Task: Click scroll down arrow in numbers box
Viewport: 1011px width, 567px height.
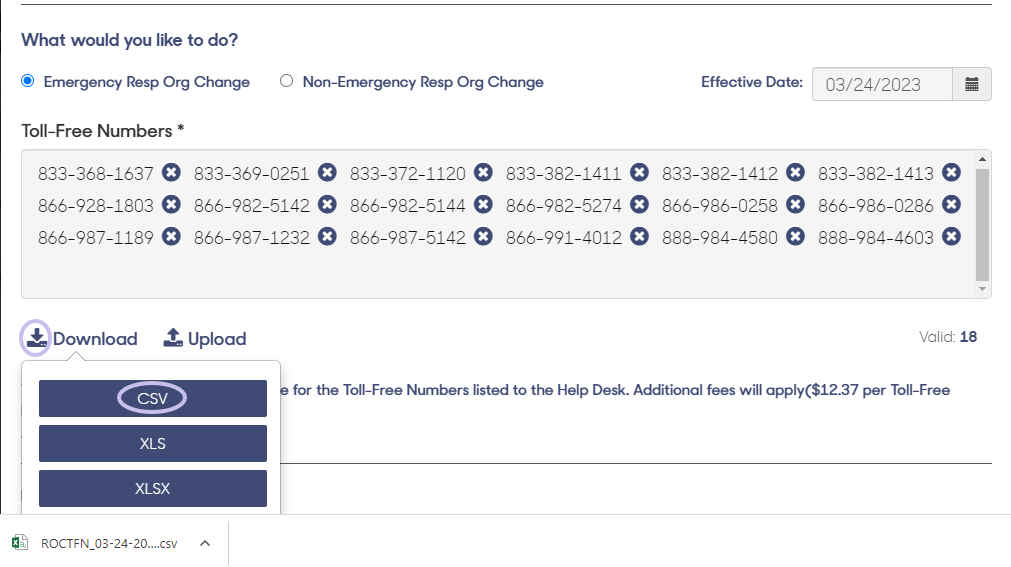Action: 982,289
